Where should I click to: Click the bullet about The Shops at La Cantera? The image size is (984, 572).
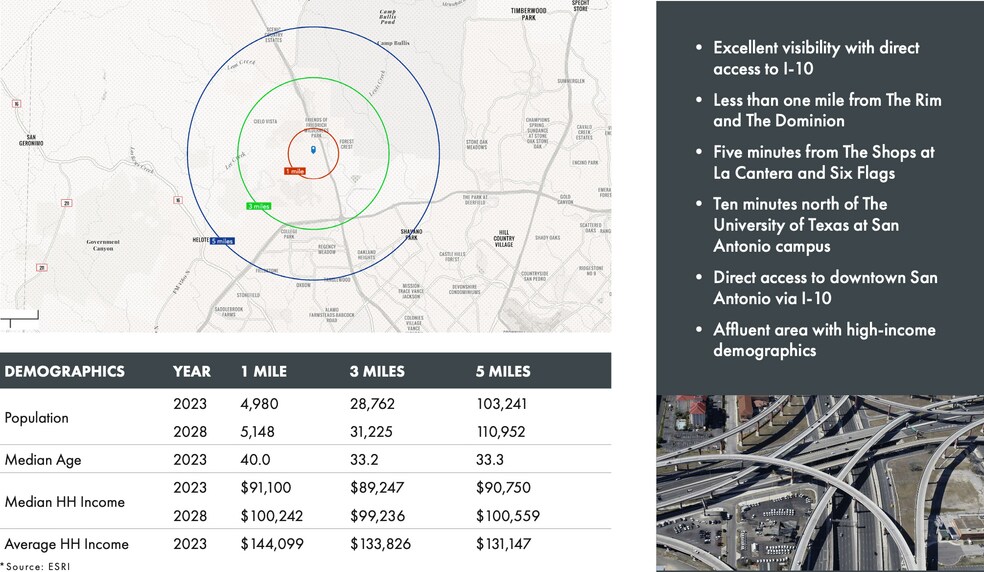(823, 163)
